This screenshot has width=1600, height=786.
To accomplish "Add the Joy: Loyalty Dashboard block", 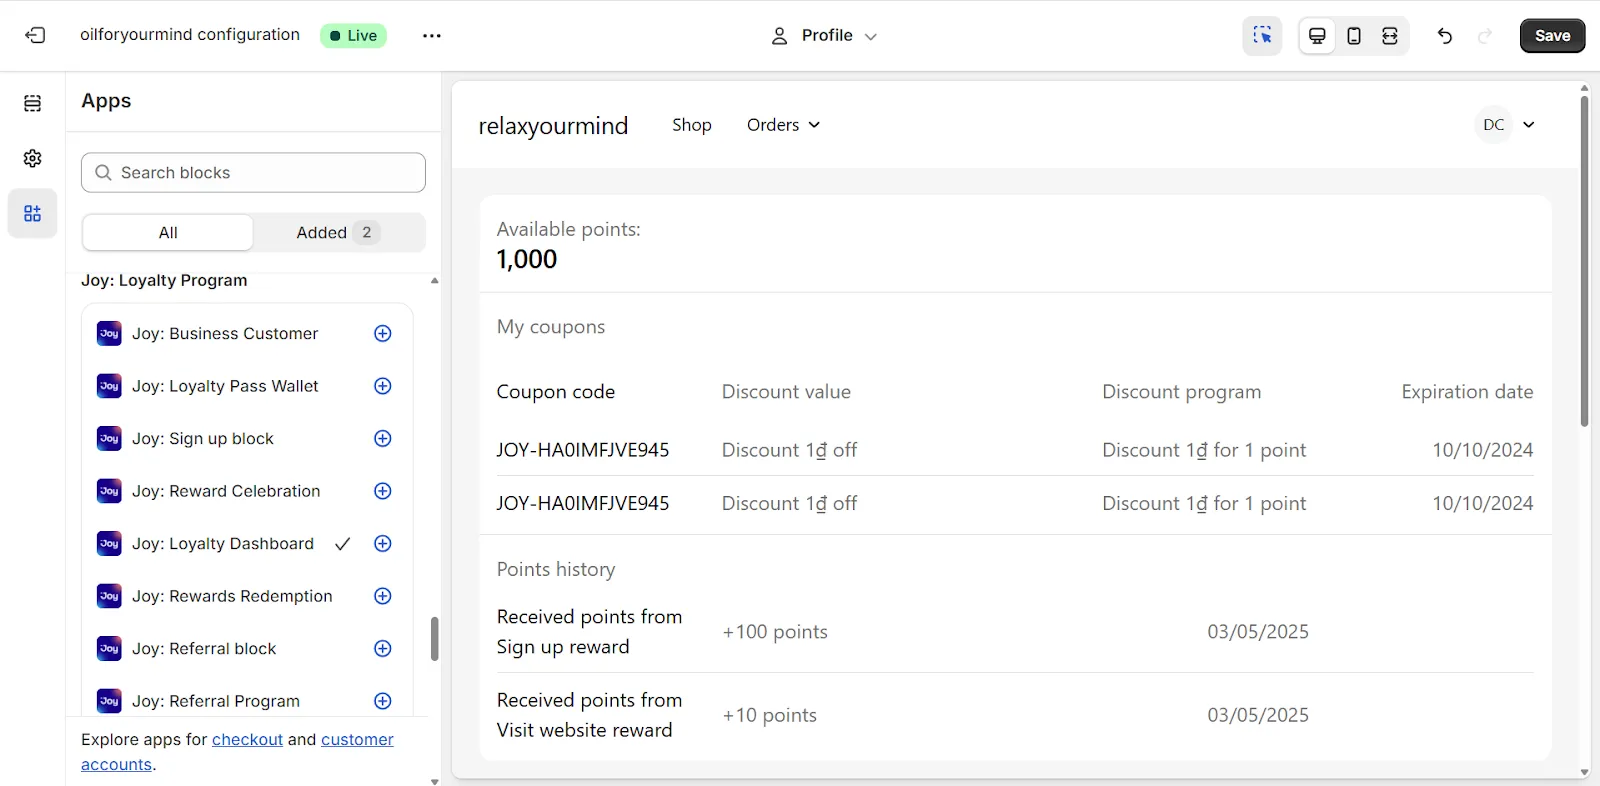I will point(383,543).
